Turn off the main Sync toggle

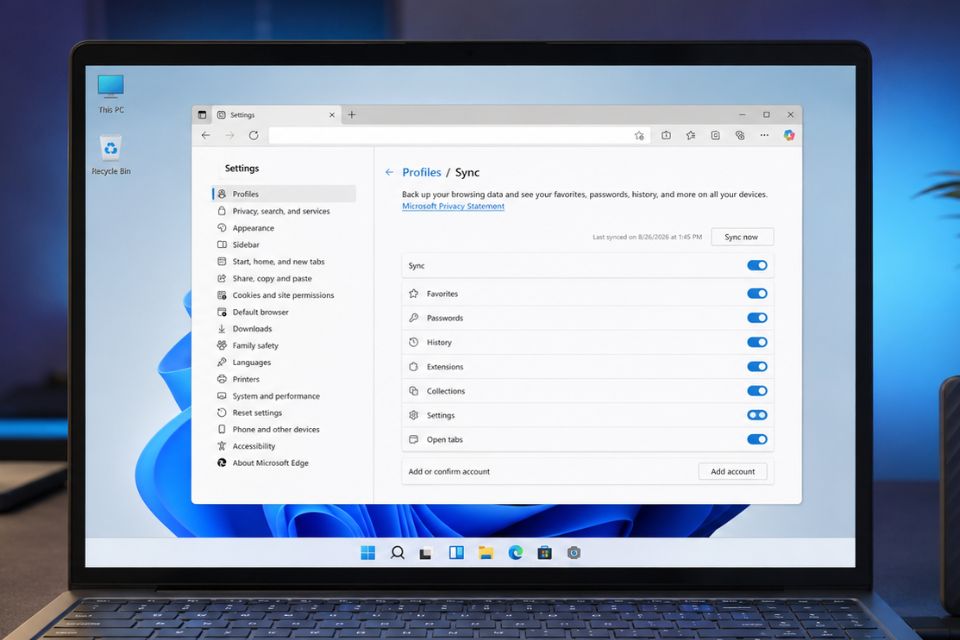[x=757, y=265]
